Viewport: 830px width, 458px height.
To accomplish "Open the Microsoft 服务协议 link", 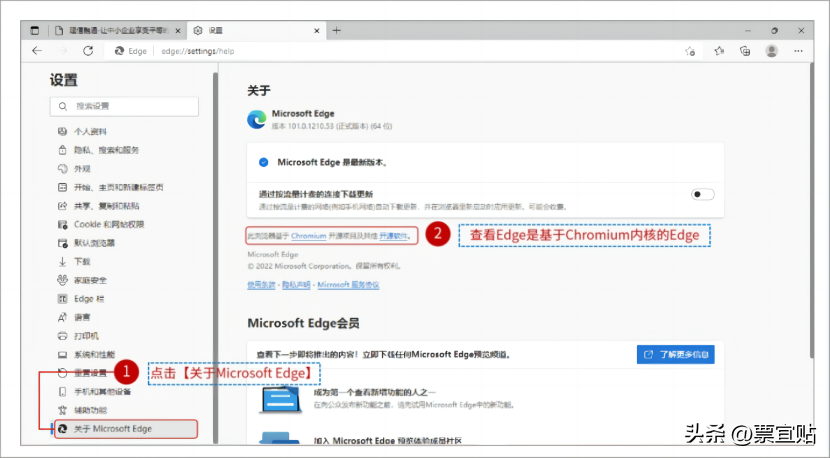I will click(348, 285).
